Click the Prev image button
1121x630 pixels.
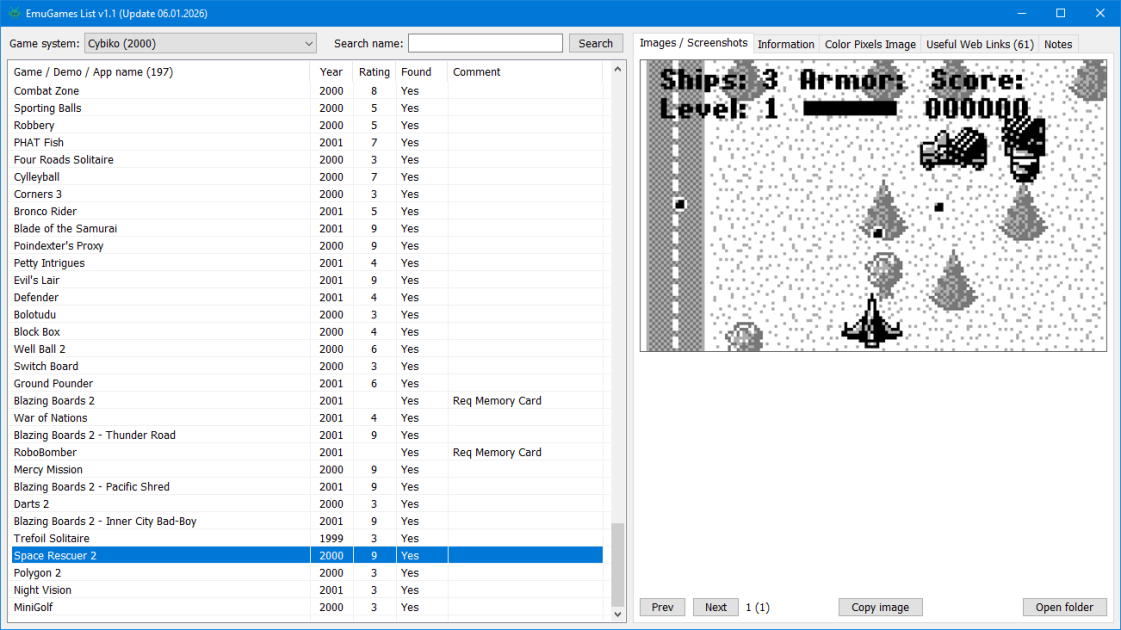[662, 607]
